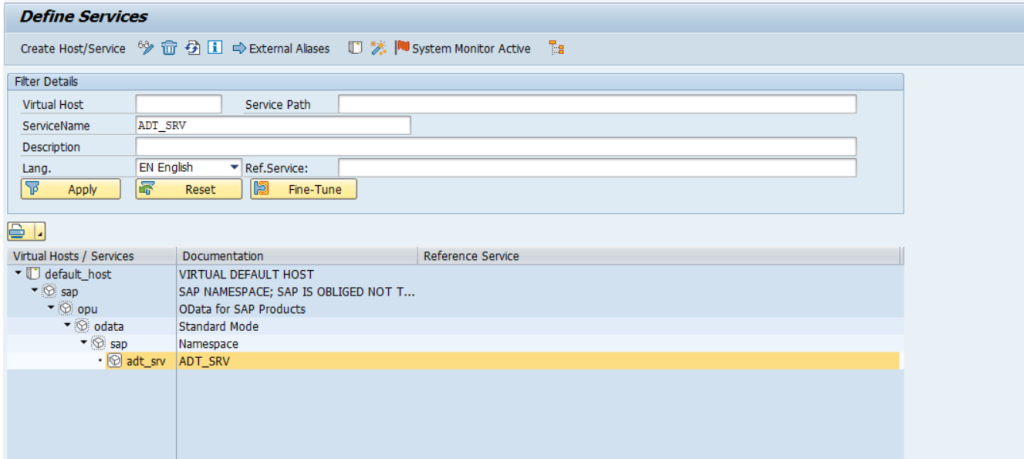This screenshot has width=1024, height=459.
Task: Click the display/change pencil-glasses icon
Action: click(146, 48)
